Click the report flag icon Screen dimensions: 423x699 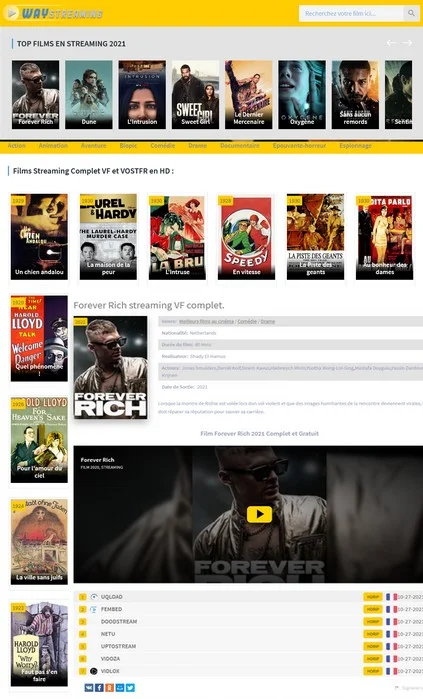pyautogui.click(x=397, y=688)
